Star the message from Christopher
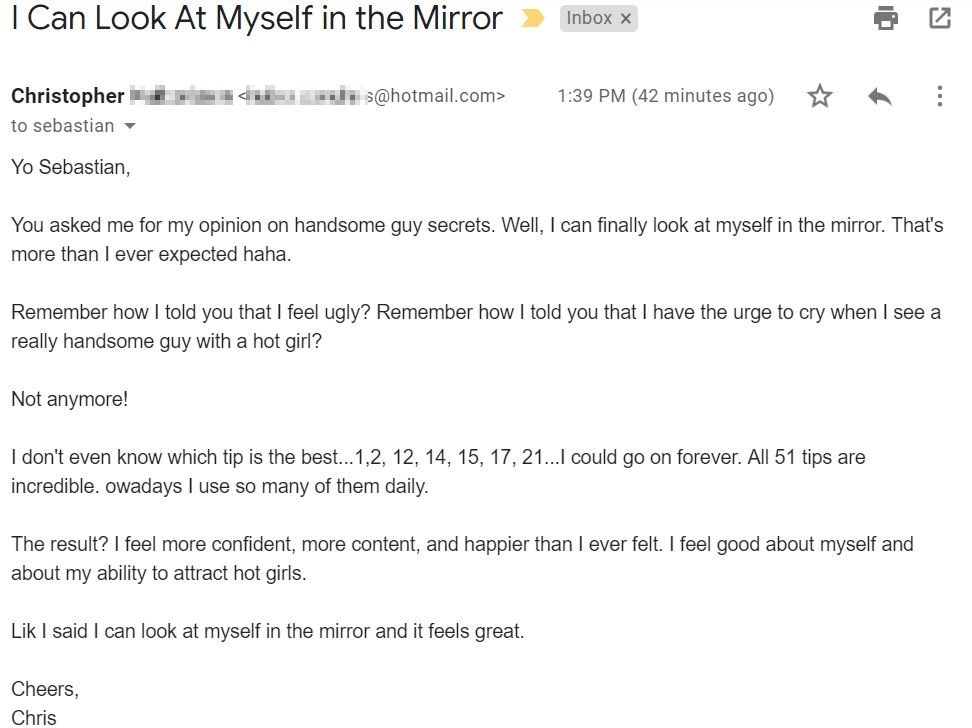Viewport: 972px width, 728px height. [x=820, y=96]
